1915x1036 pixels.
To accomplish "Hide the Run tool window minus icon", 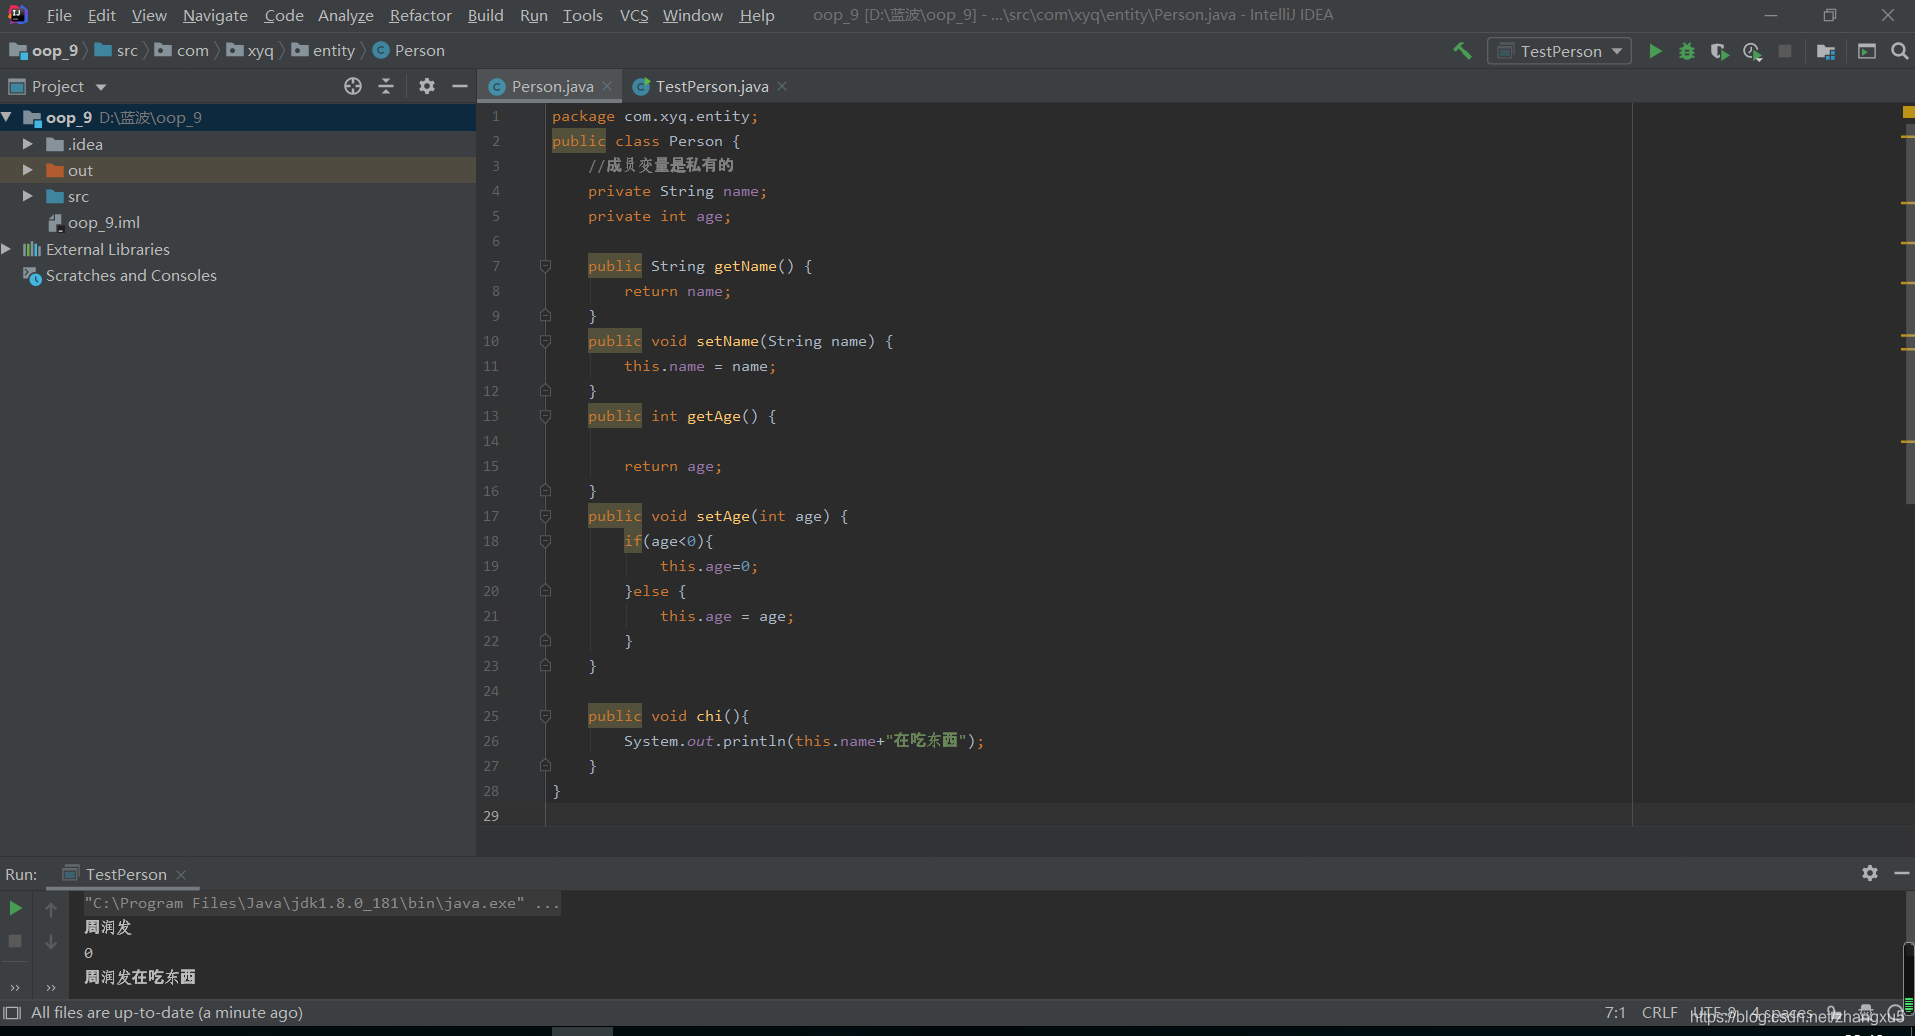I will pos(1902,873).
